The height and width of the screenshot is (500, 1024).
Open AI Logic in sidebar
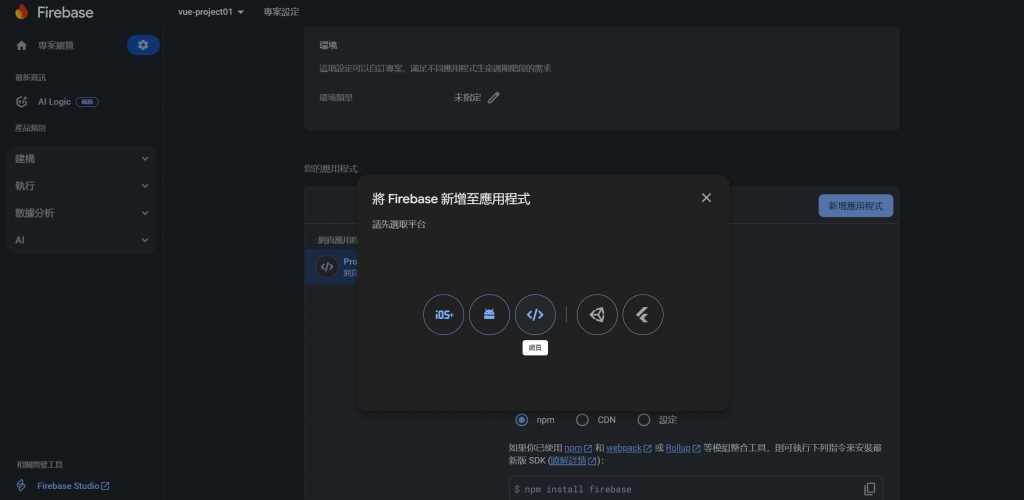coord(54,102)
